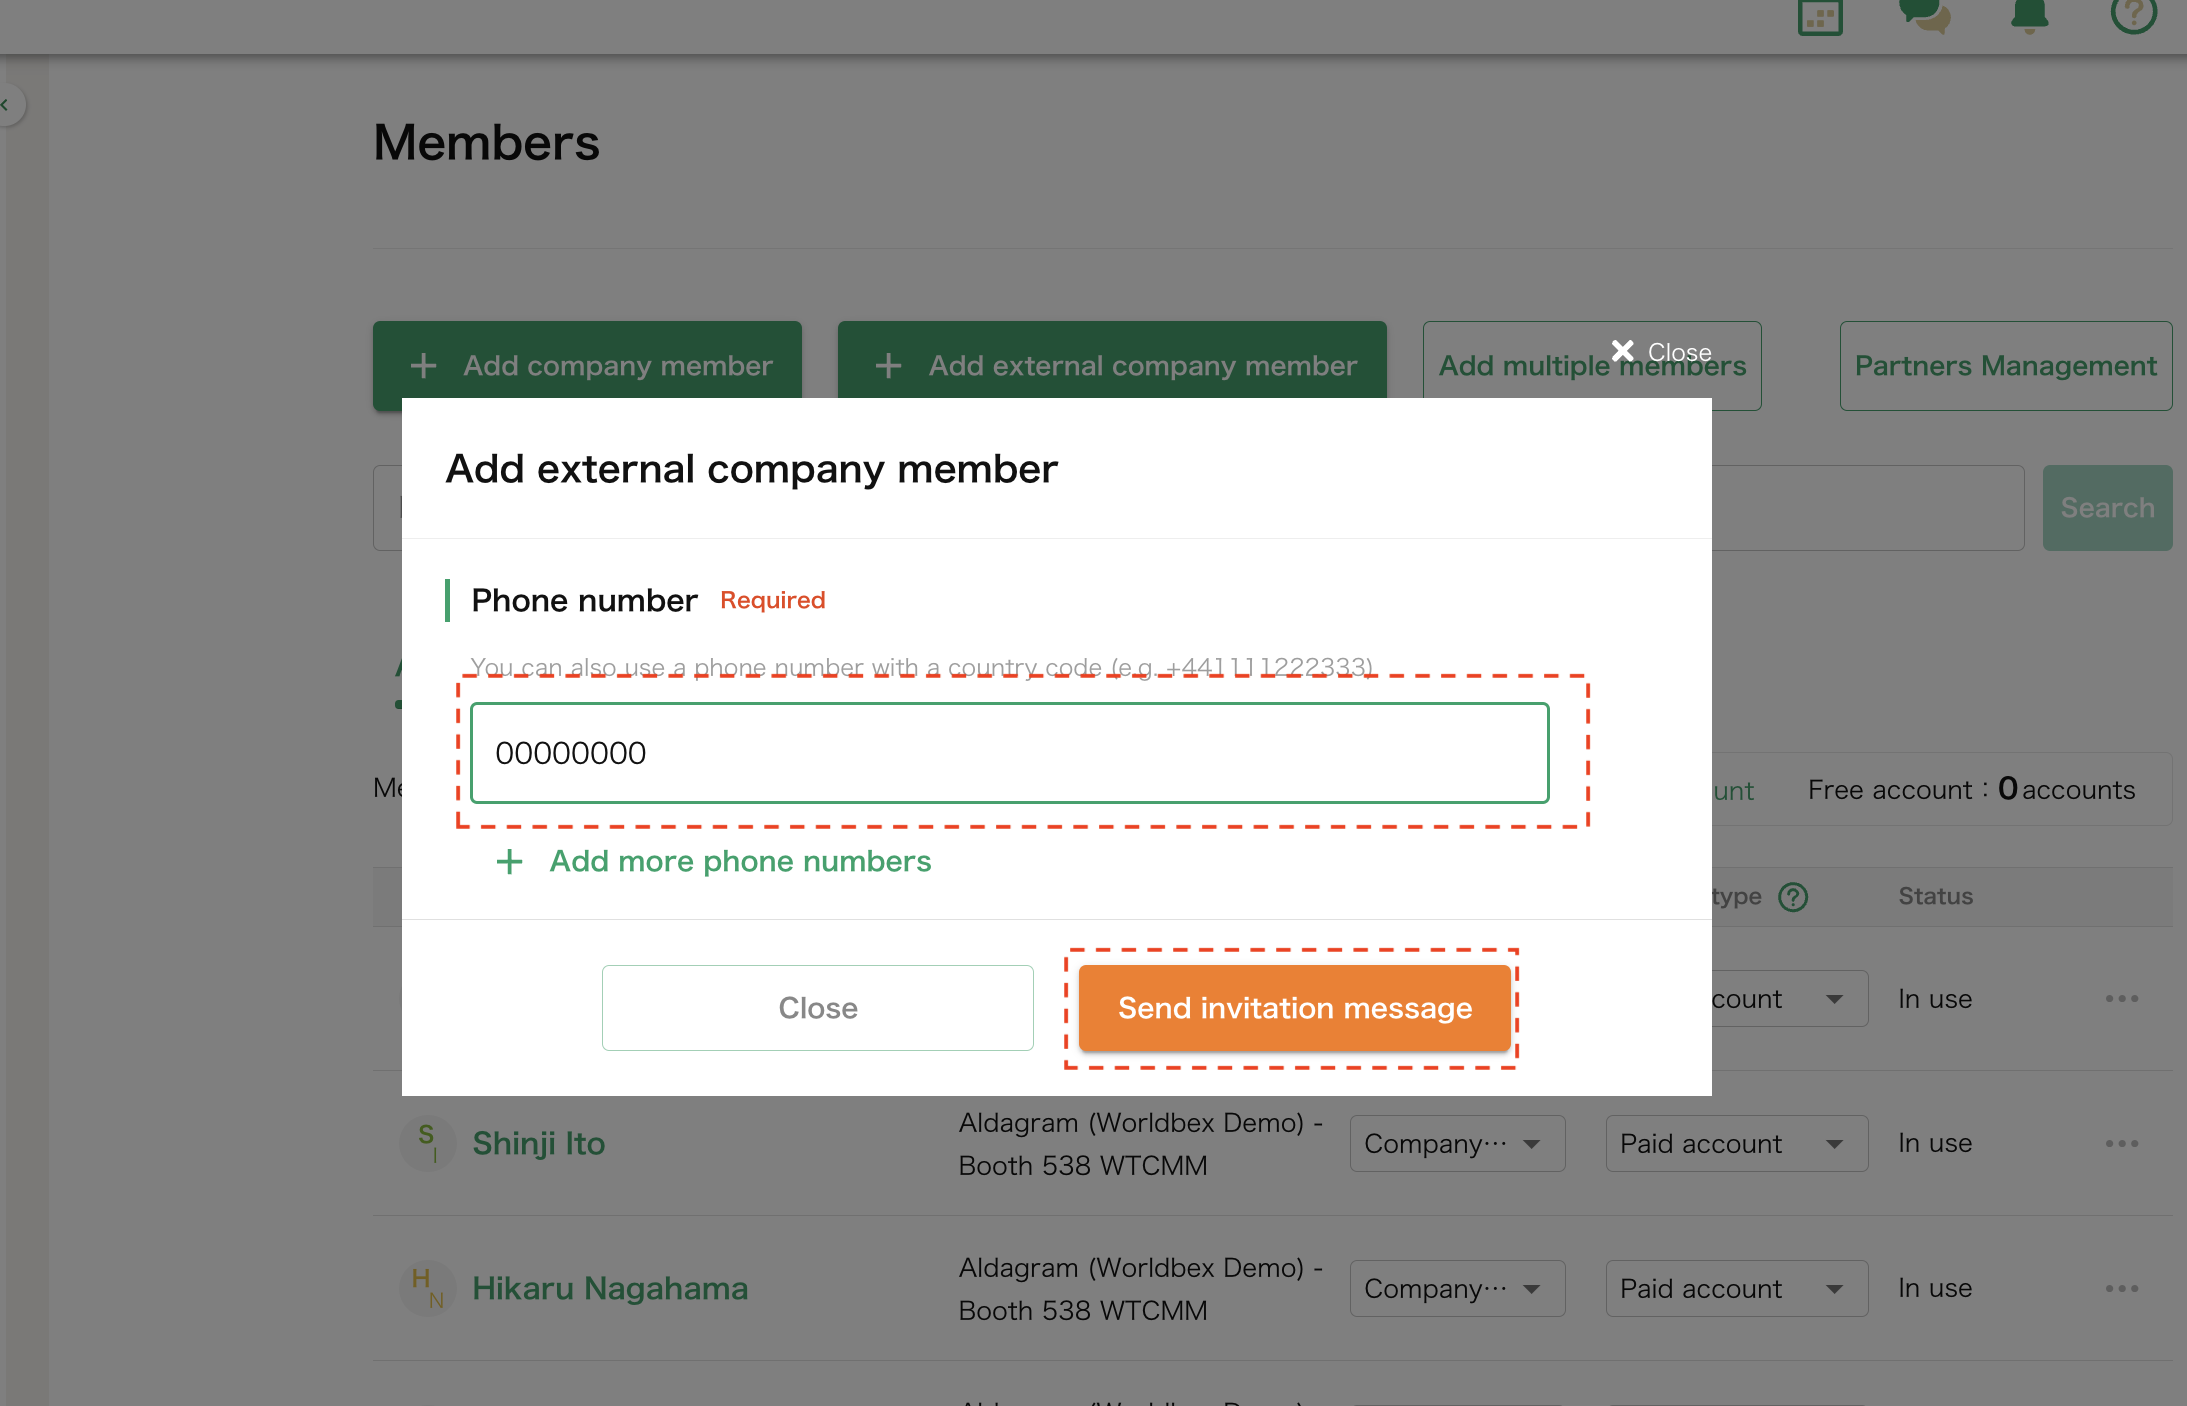
Task: Click Send invitation message button
Action: [1294, 1008]
